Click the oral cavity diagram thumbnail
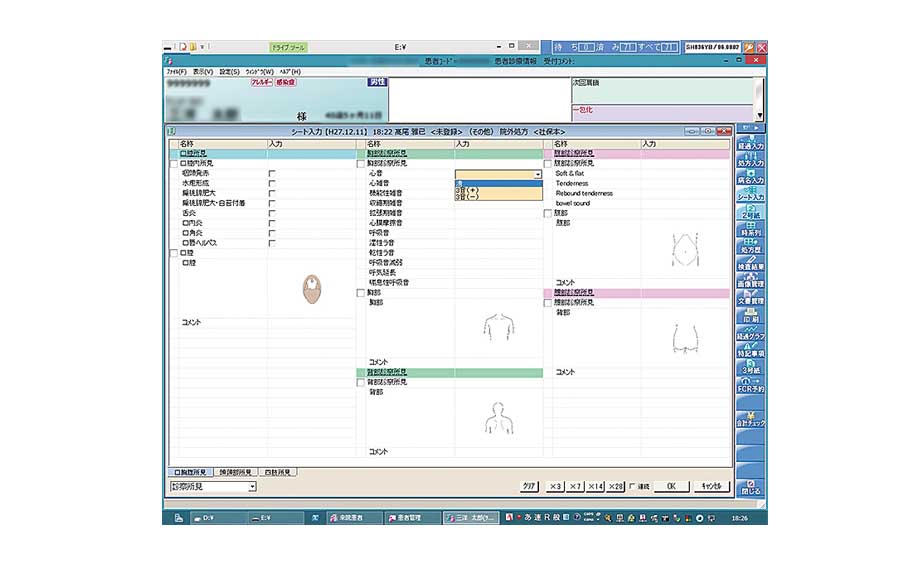This screenshot has height=568, width=920. pos(314,288)
